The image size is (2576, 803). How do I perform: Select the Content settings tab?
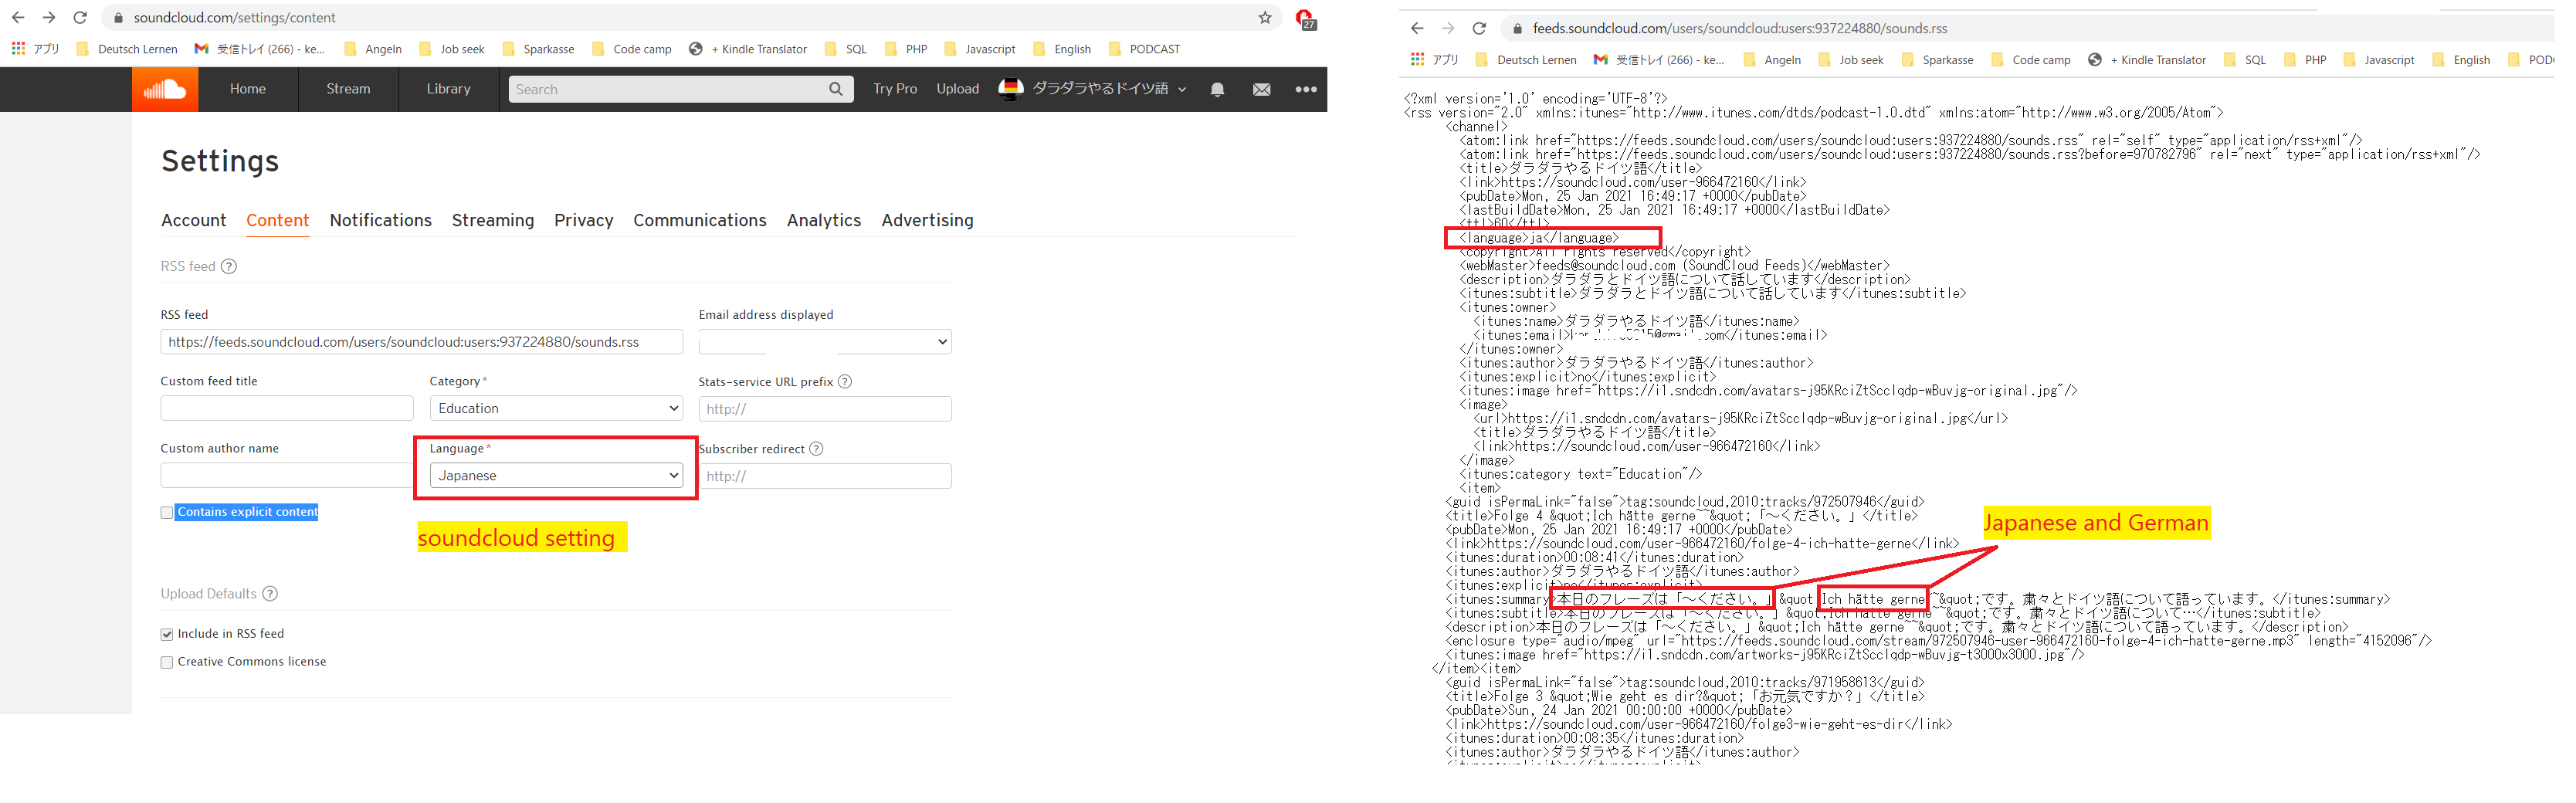278,220
